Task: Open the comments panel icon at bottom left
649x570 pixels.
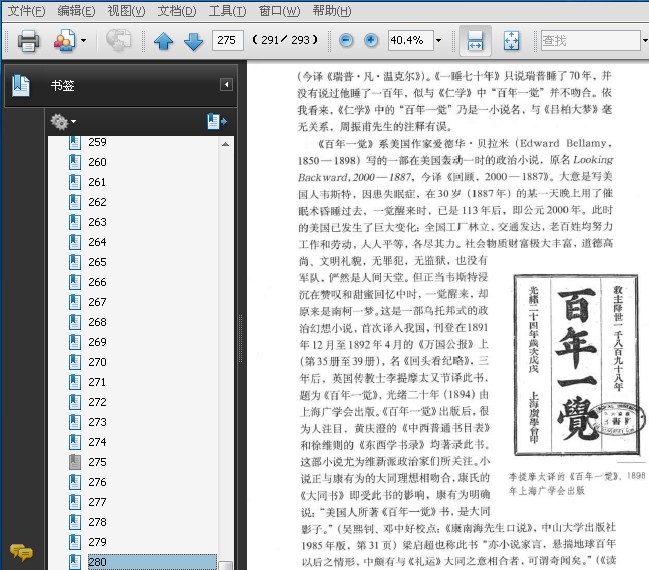Action: pyautogui.click(x=20, y=552)
